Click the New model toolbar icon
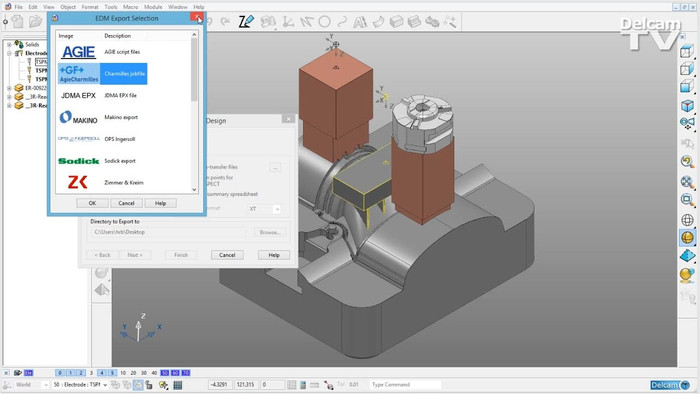The height and width of the screenshot is (394, 700). 18,21
